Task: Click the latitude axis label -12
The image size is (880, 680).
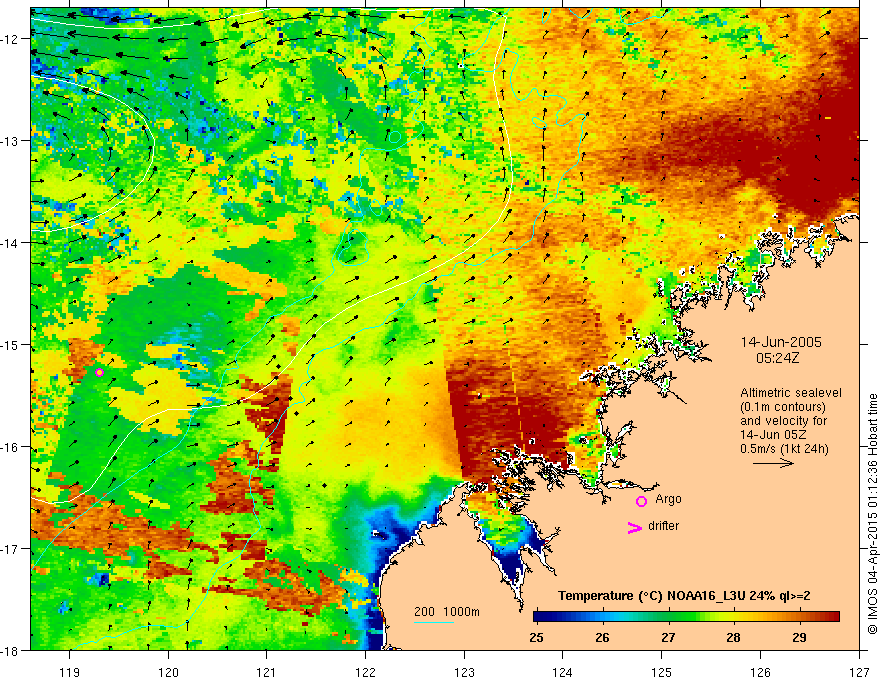Action: [12, 39]
